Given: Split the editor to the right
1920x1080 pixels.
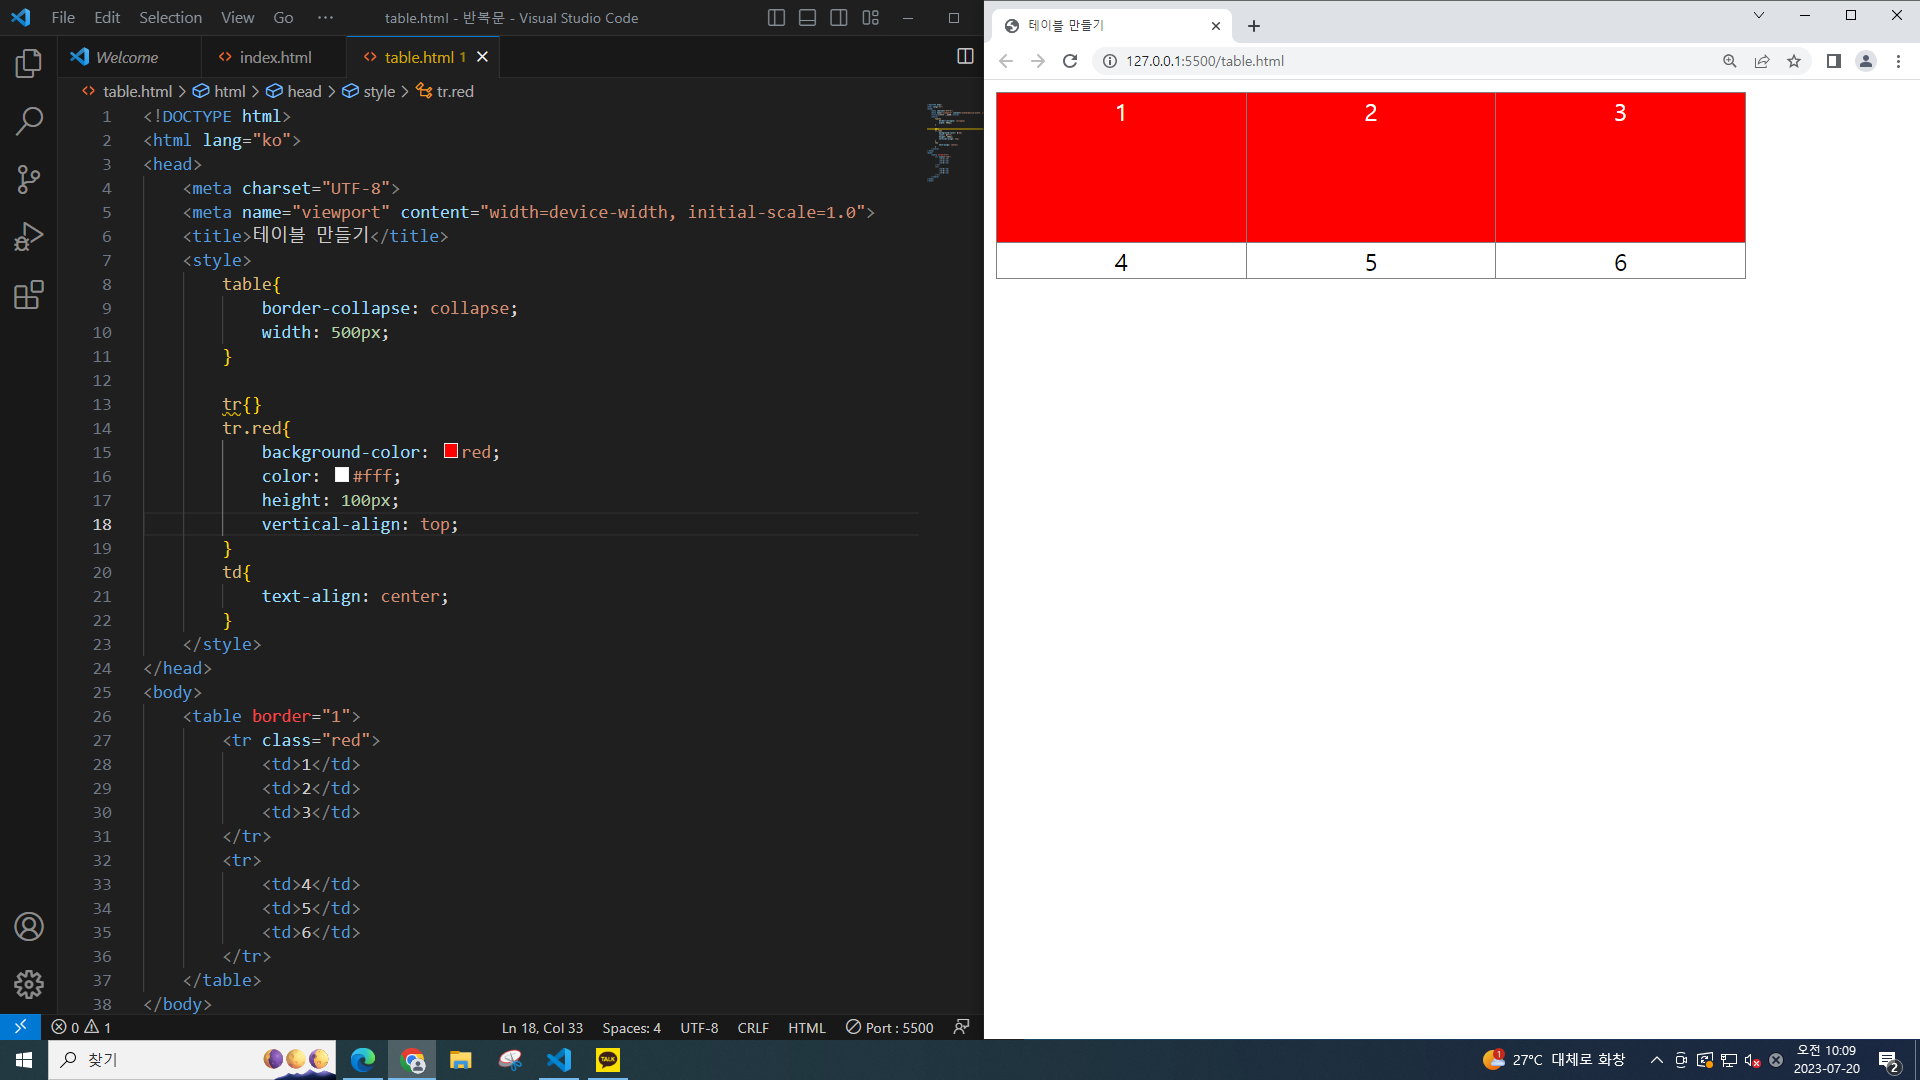Looking at the screenshot, I should [x=965, y=57].
